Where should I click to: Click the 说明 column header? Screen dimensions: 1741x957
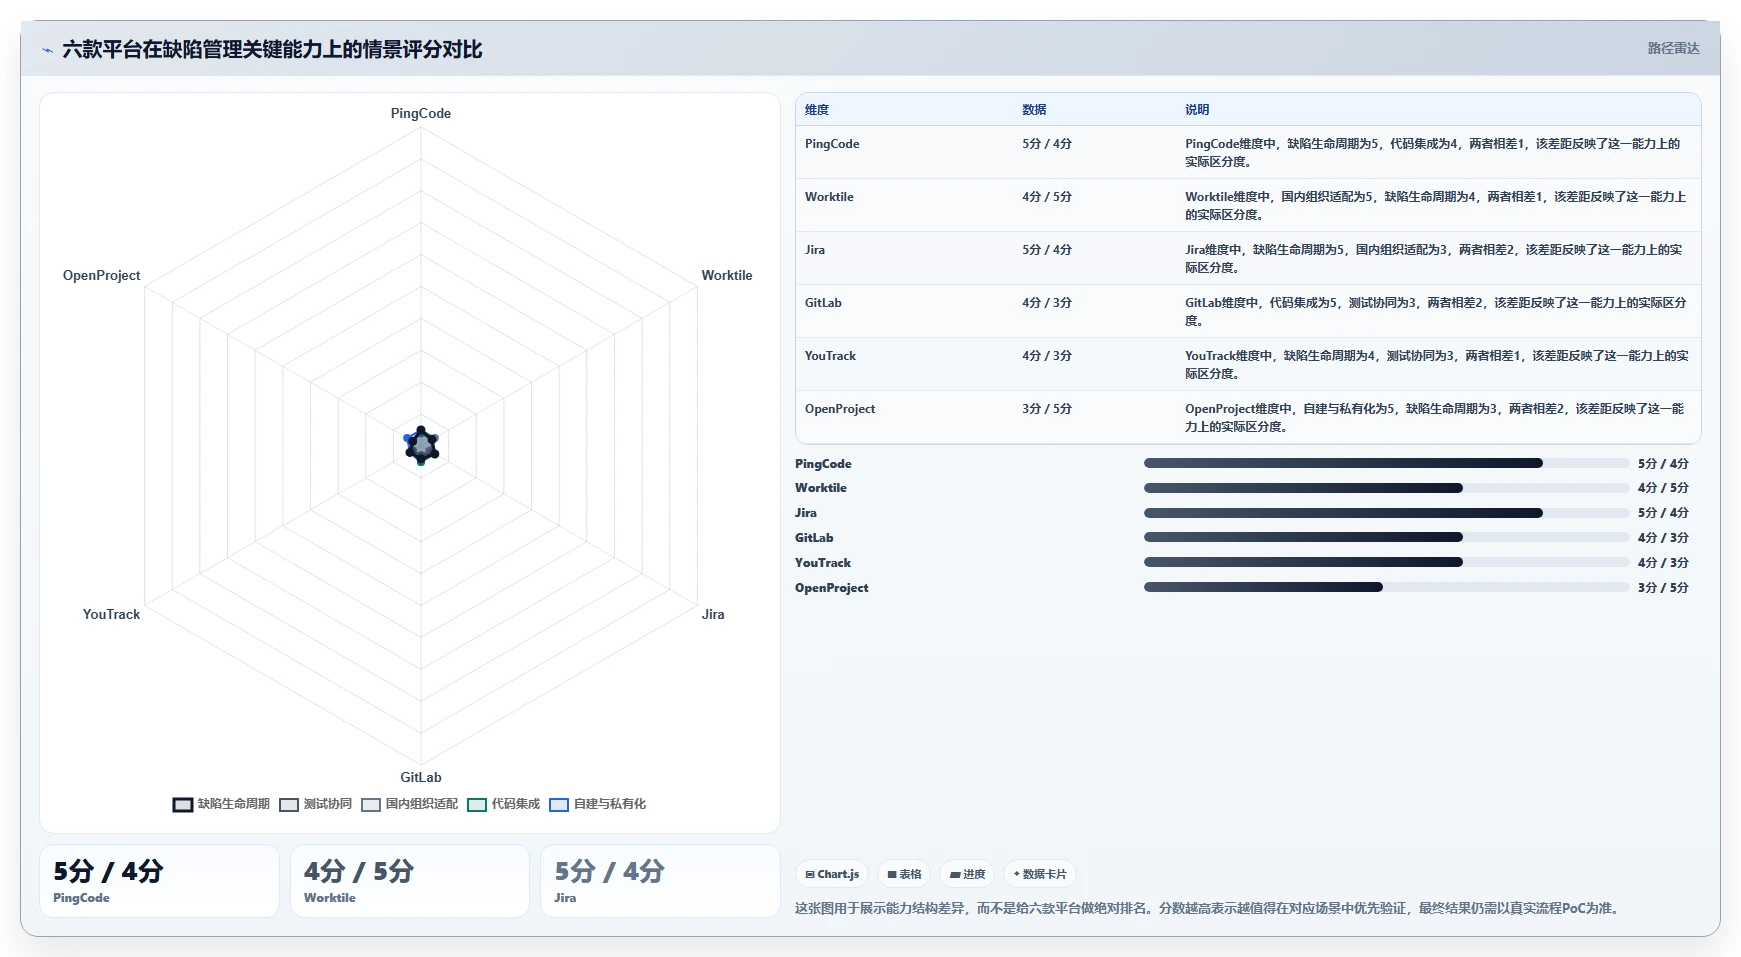click(1197, 110)
